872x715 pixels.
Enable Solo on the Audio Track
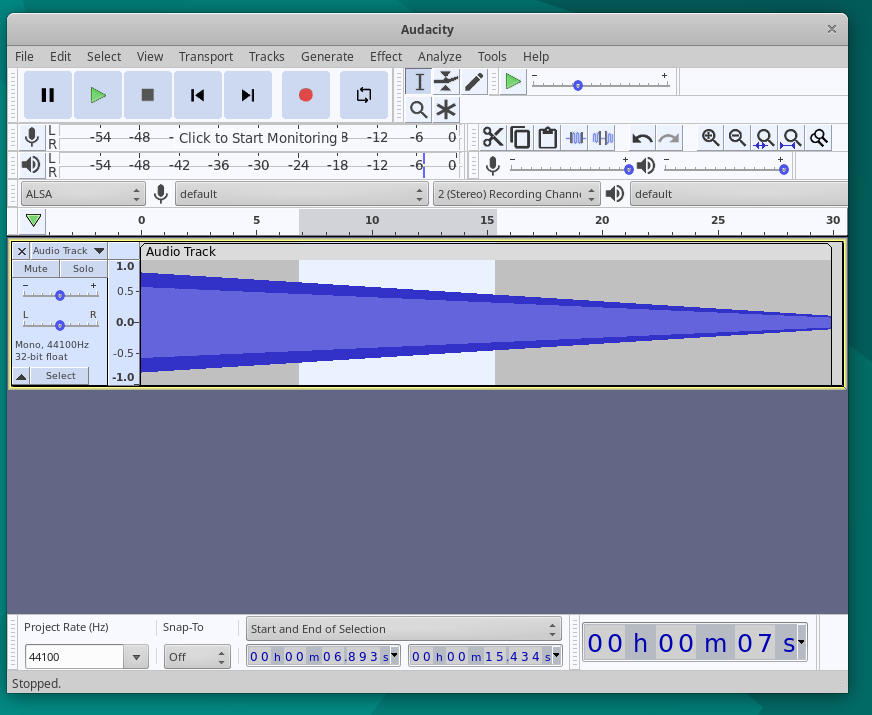[x=83, y=268]
